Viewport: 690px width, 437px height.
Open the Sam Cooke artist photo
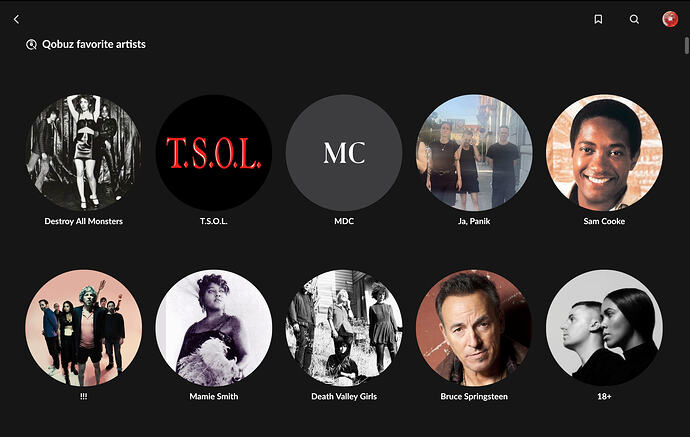[x=604, y=153]
